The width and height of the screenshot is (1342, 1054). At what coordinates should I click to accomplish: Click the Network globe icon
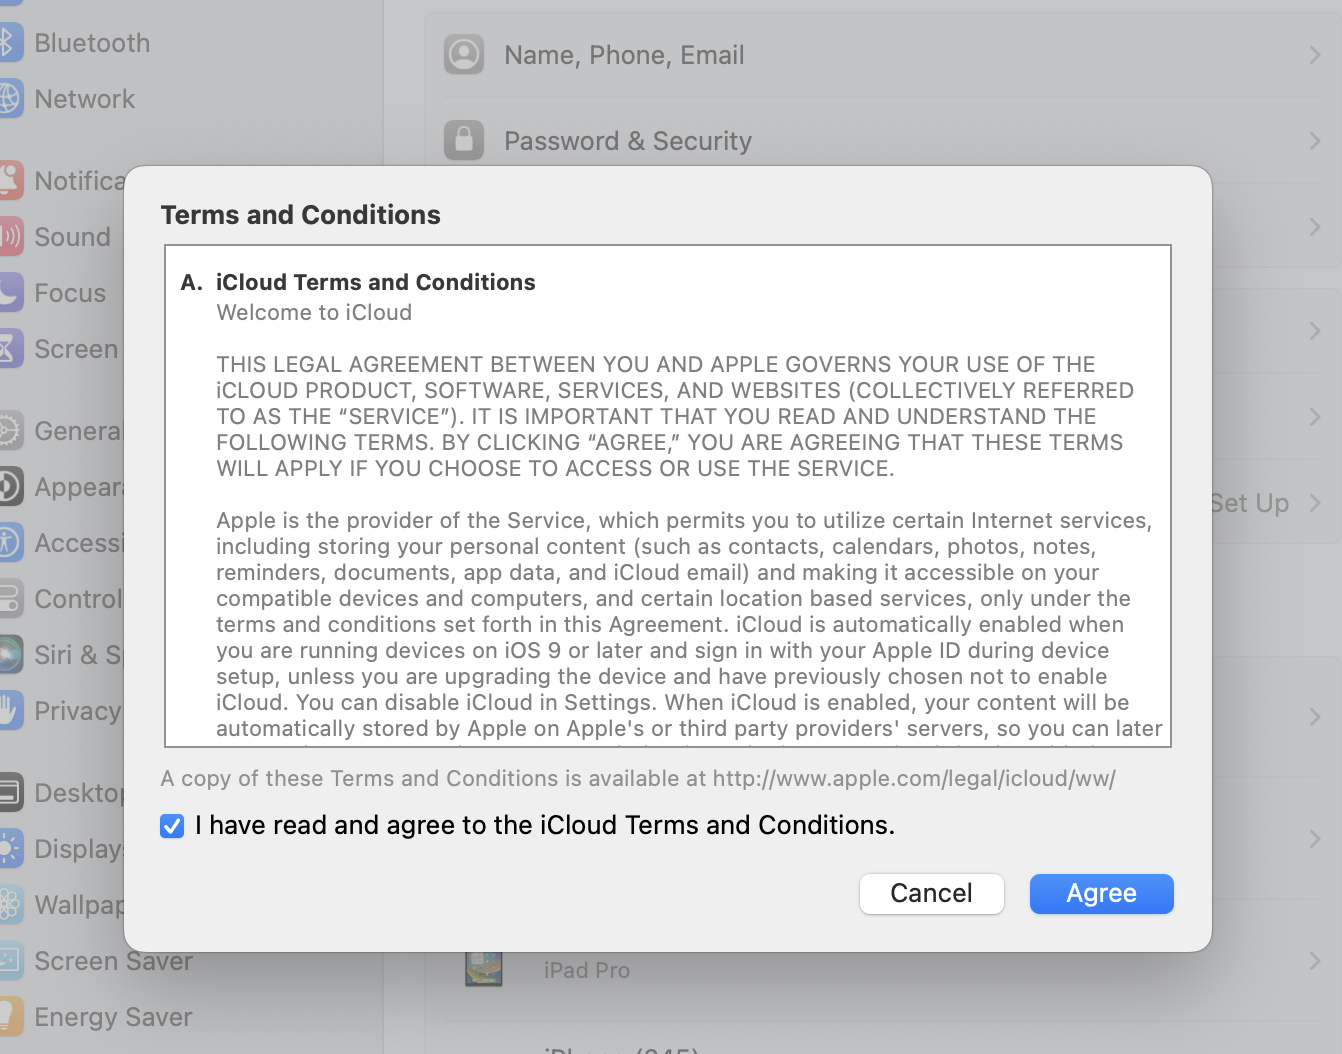9,99
